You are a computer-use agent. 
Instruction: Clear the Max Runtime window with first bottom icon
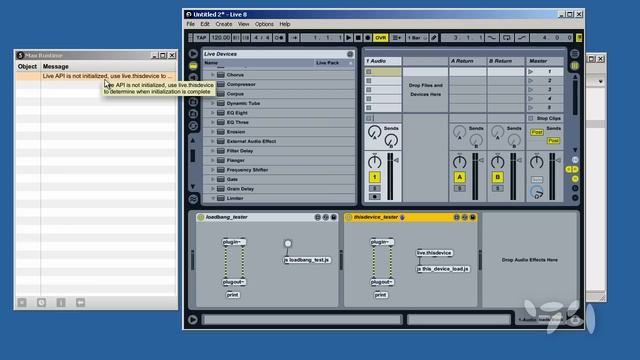pos(22,302)
